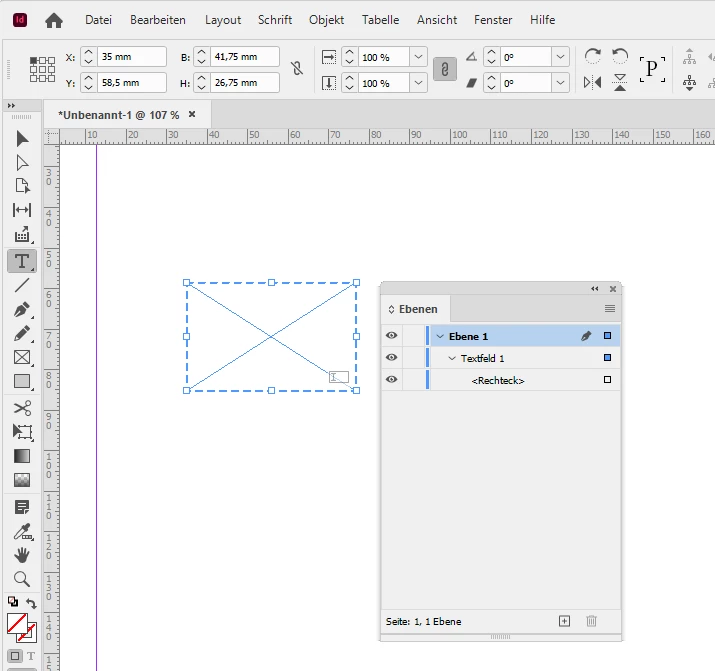Image resolution: width=715 pixels, height=671 pixels.
Task: Select the Scissors tool
Action: (x=22, y=408)
